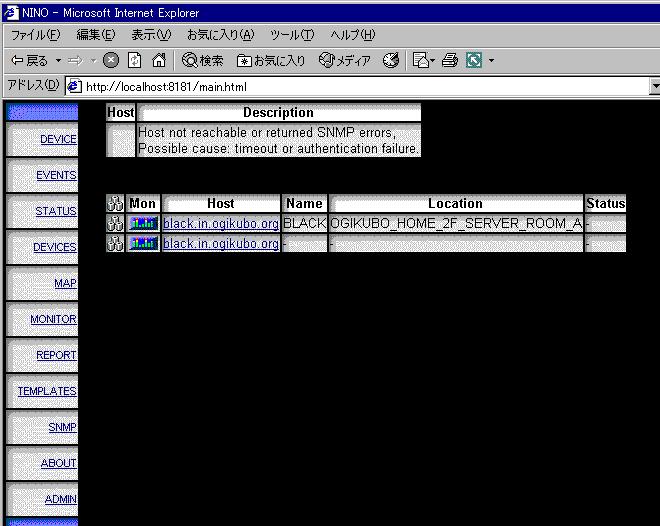Go to the browser Home page icon
This screenshot has width=660, height=526.
[158, 61]
